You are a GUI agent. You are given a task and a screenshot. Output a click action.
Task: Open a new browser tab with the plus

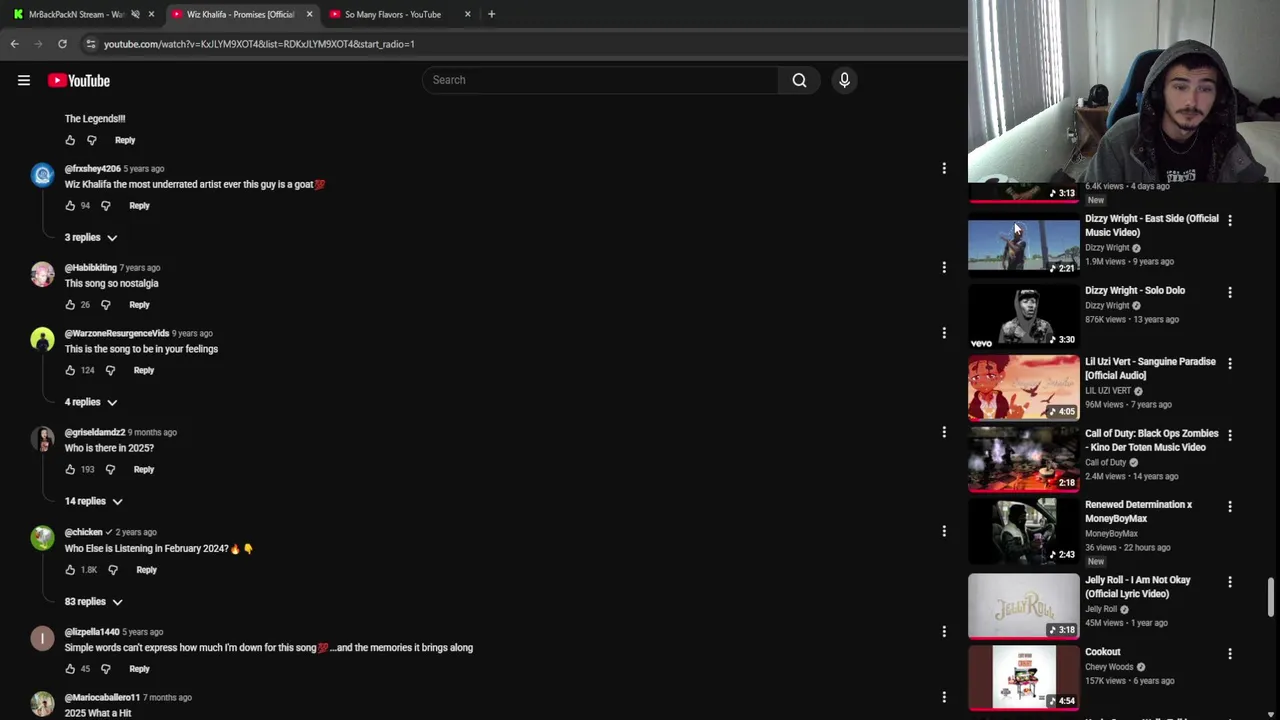[491, 14]
